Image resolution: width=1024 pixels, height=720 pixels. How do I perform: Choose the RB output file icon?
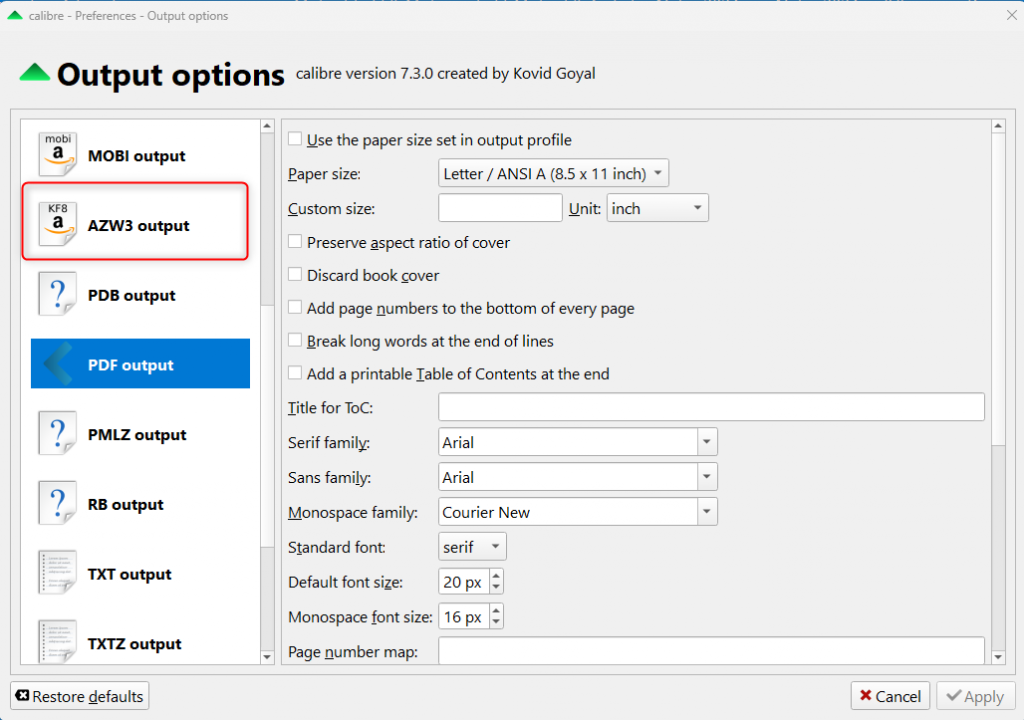pyautogui.click(x=57, y=504)
